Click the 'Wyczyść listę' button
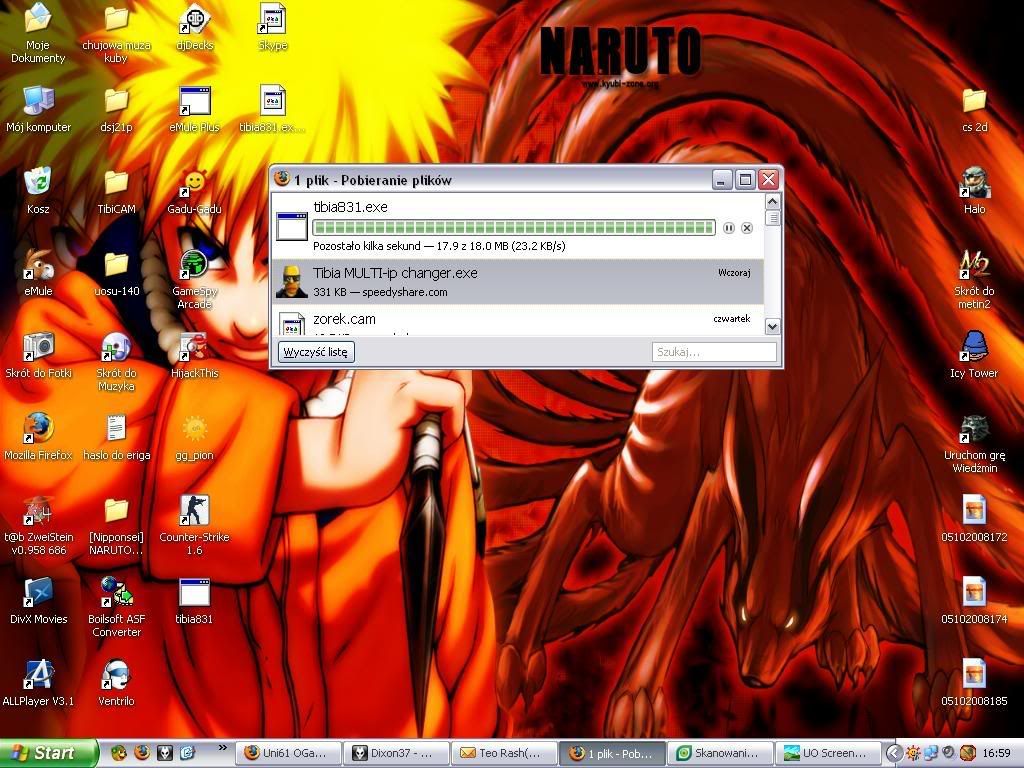 316,352
